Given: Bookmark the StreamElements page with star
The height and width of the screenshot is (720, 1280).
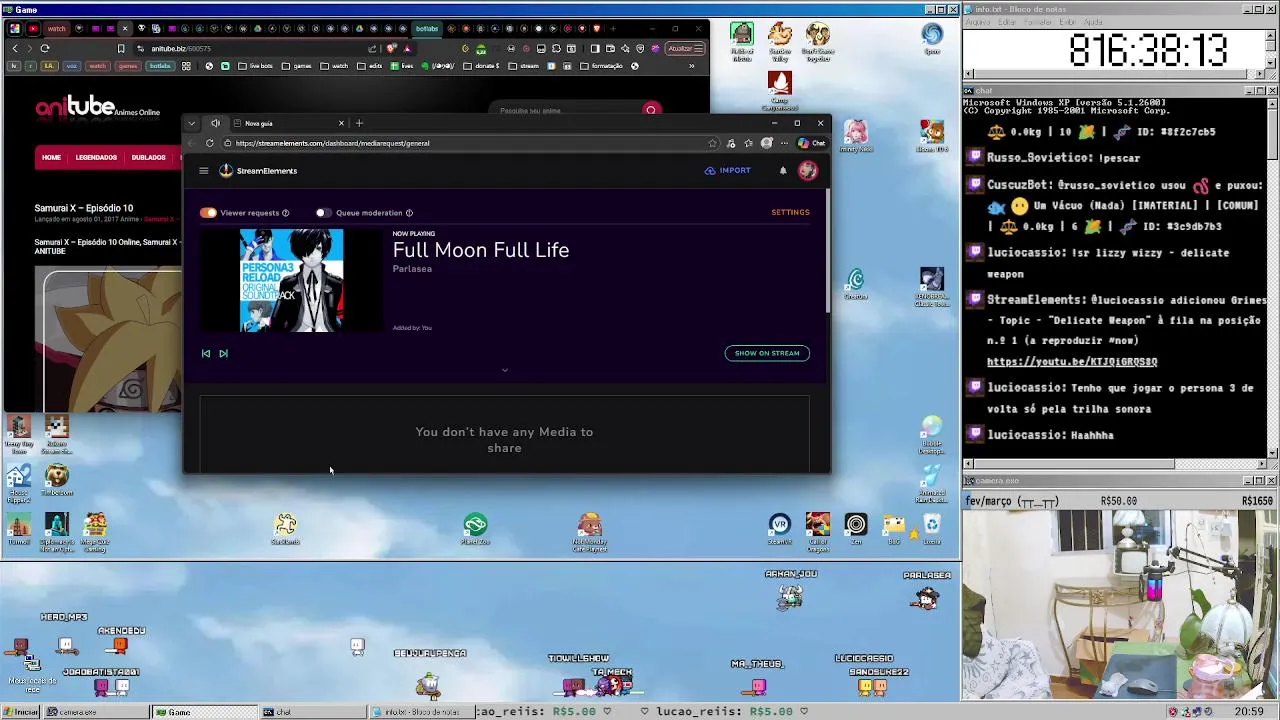Looking at the screenshot, I should pos(712,143).
